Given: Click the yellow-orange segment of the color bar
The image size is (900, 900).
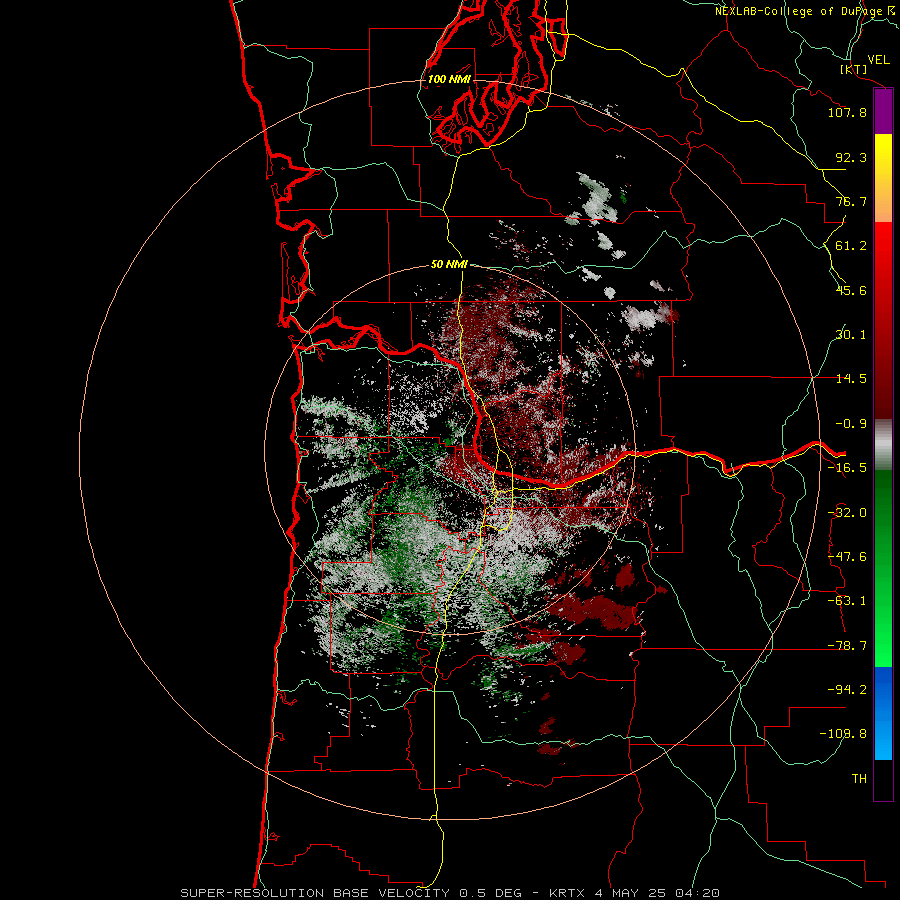Looking at the screenshot, I should coord(883,178).
